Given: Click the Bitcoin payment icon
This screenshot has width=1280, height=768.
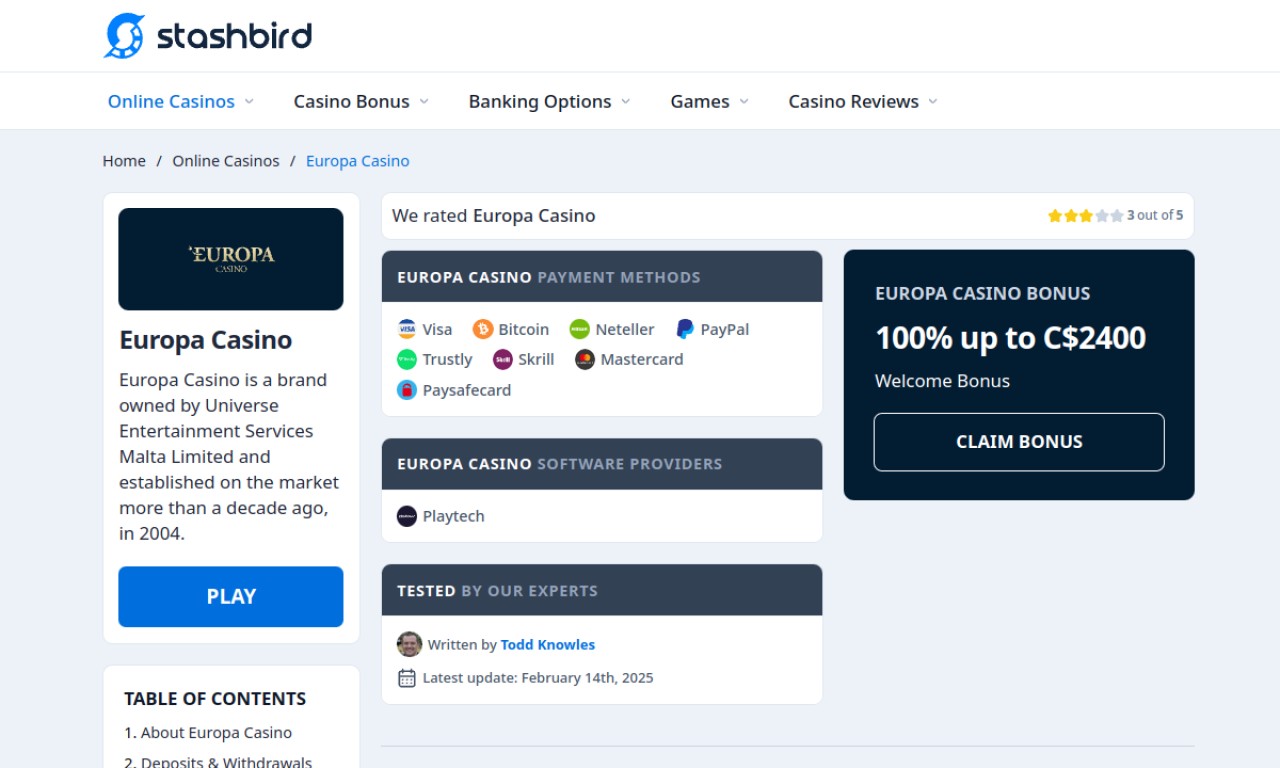Looking at the screenshot, I should pos(483,330).
